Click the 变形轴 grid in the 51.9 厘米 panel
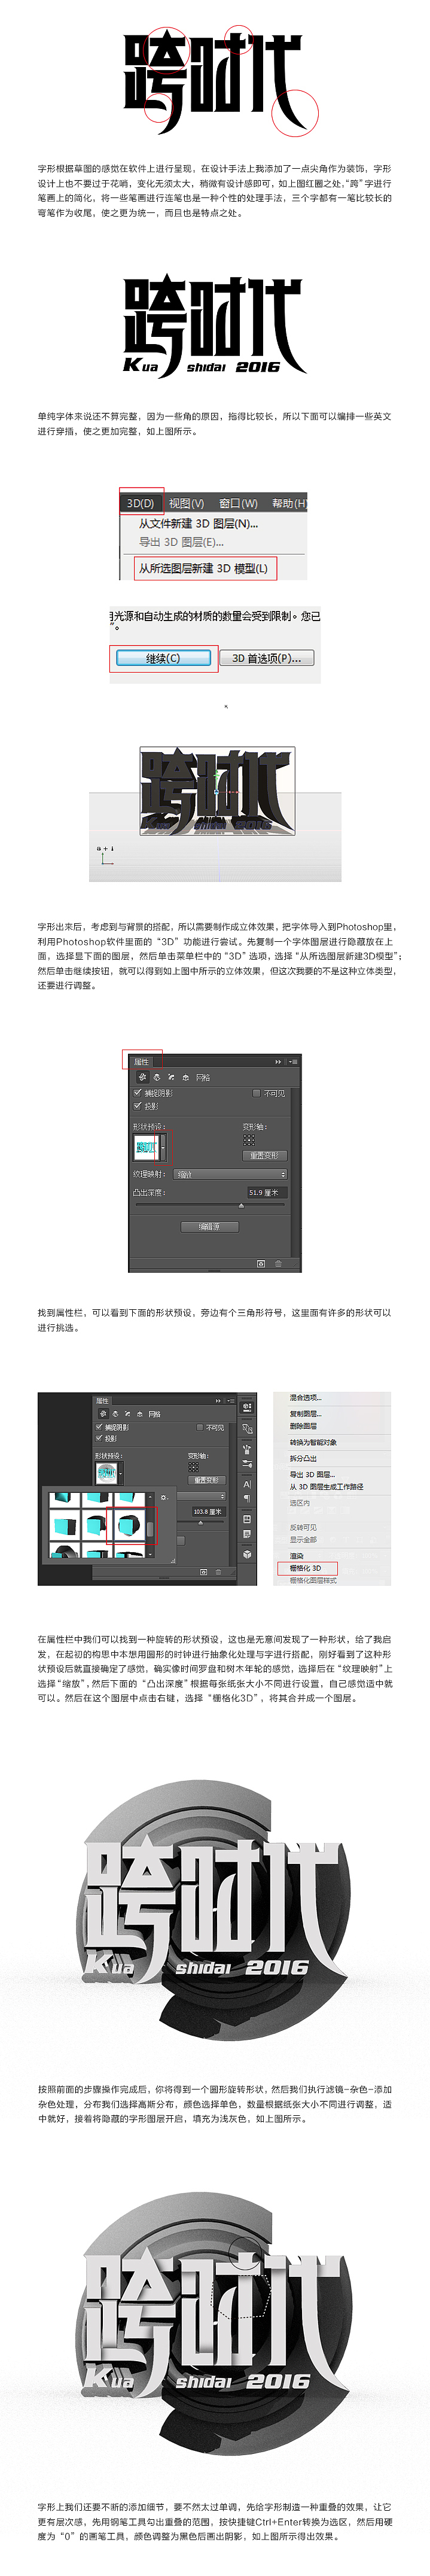Screen dimensions: 430x2576 coord(249,1140)
